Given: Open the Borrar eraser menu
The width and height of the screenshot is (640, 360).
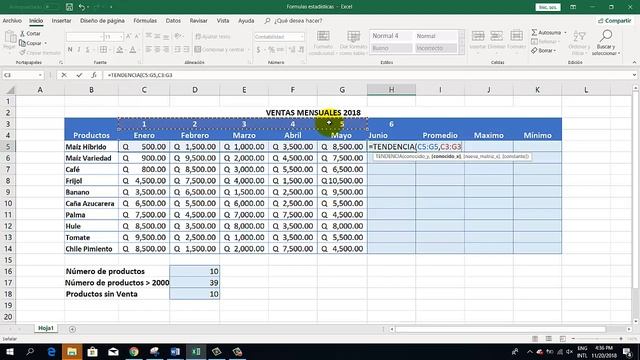Looking at the screenshot, I should click(x=543, y=51).
